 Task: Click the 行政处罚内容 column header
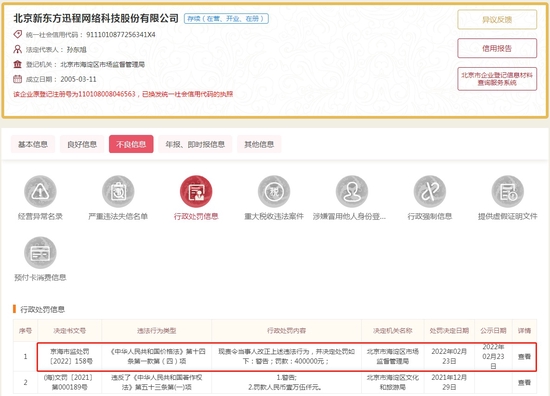(x=286, y=330)
